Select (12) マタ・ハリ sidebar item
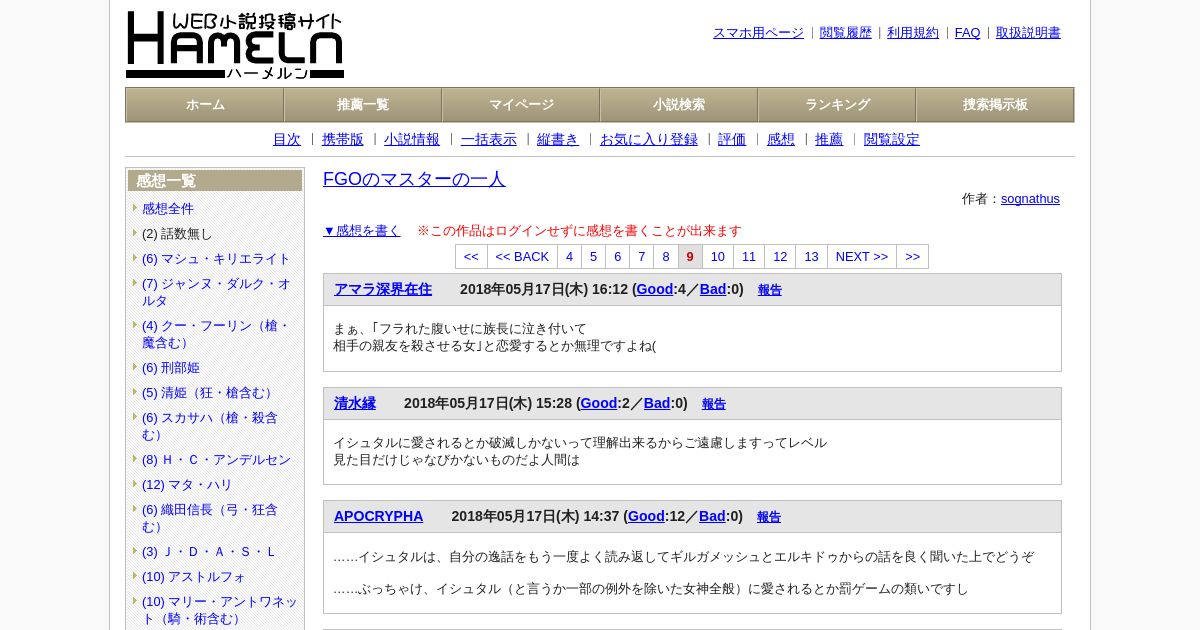Image resolution: width=1200 pixels, height=630 pixels. (x=187, y=484)
